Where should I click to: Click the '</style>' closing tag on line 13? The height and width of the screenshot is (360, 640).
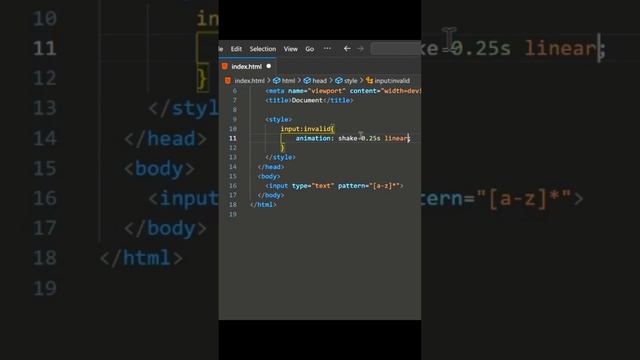click(280, 157)
